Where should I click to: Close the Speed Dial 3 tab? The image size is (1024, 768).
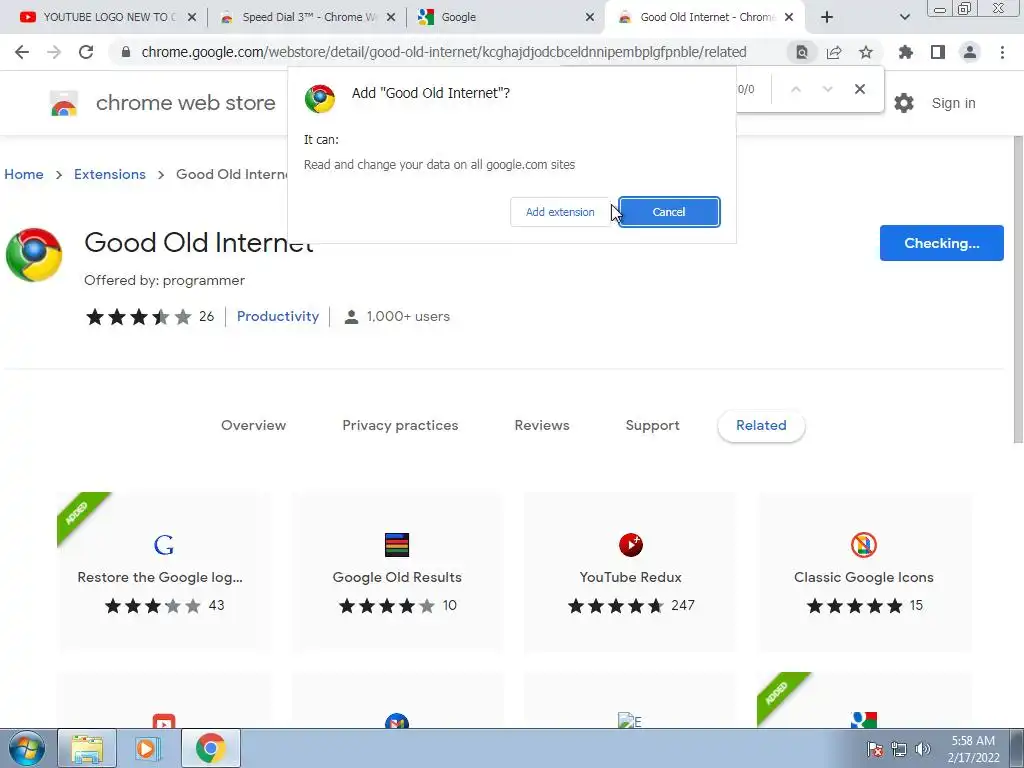coord(391,18)
